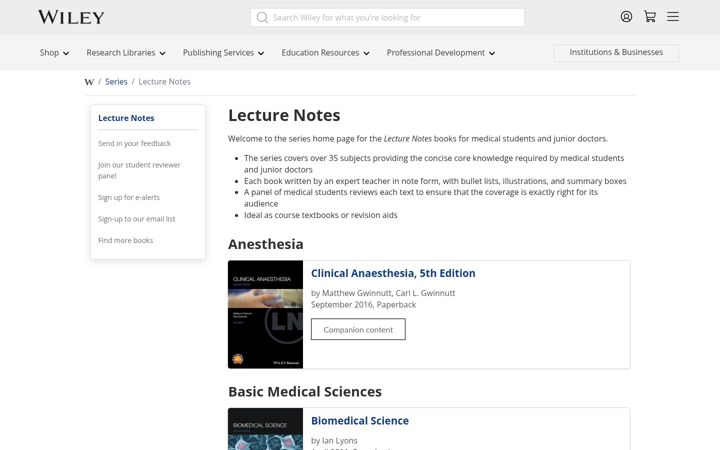Click the by Ian Lyons author text
Screen dimensions: 720x450
334,440
